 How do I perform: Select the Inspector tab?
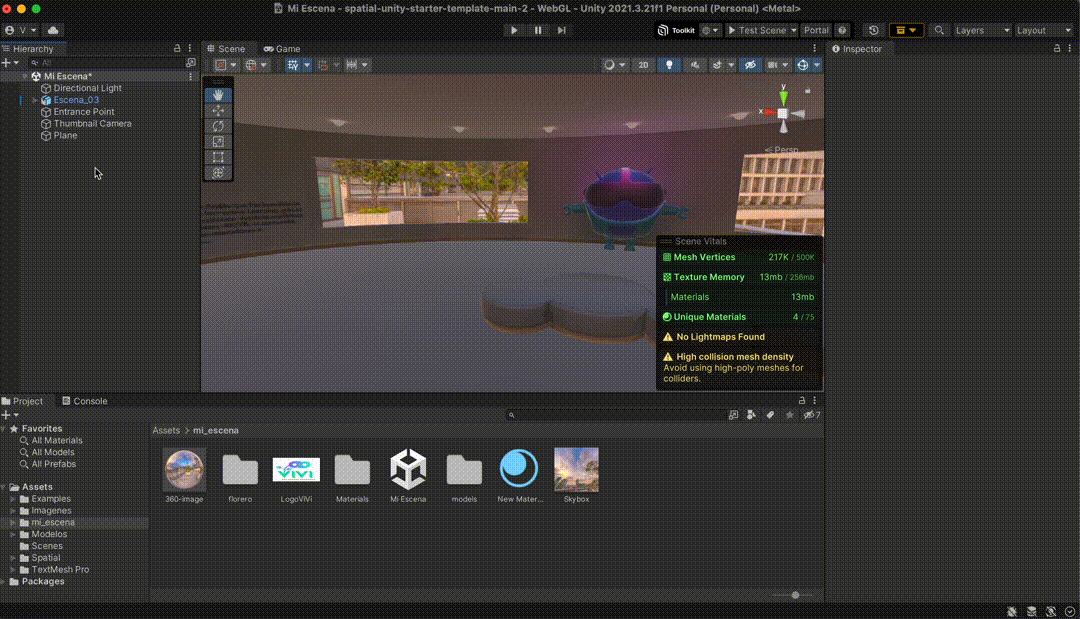coord(857,49)
